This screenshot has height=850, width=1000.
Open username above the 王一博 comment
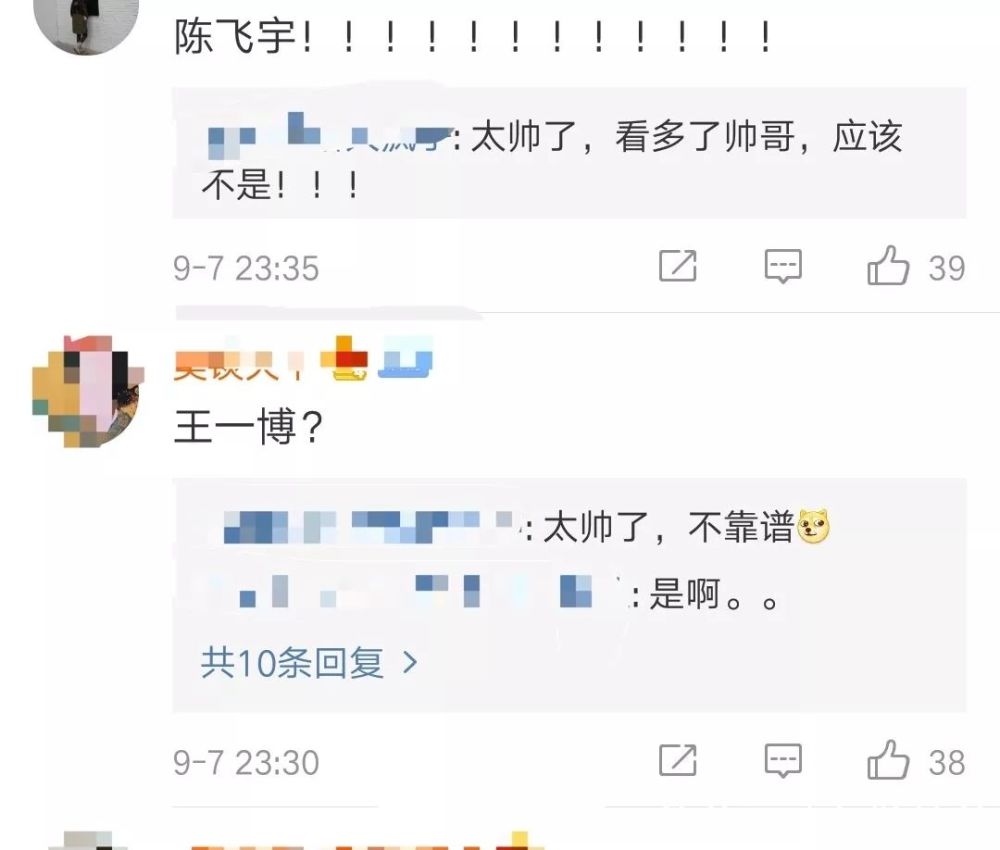pyautogui.click(x=239, y=363)
